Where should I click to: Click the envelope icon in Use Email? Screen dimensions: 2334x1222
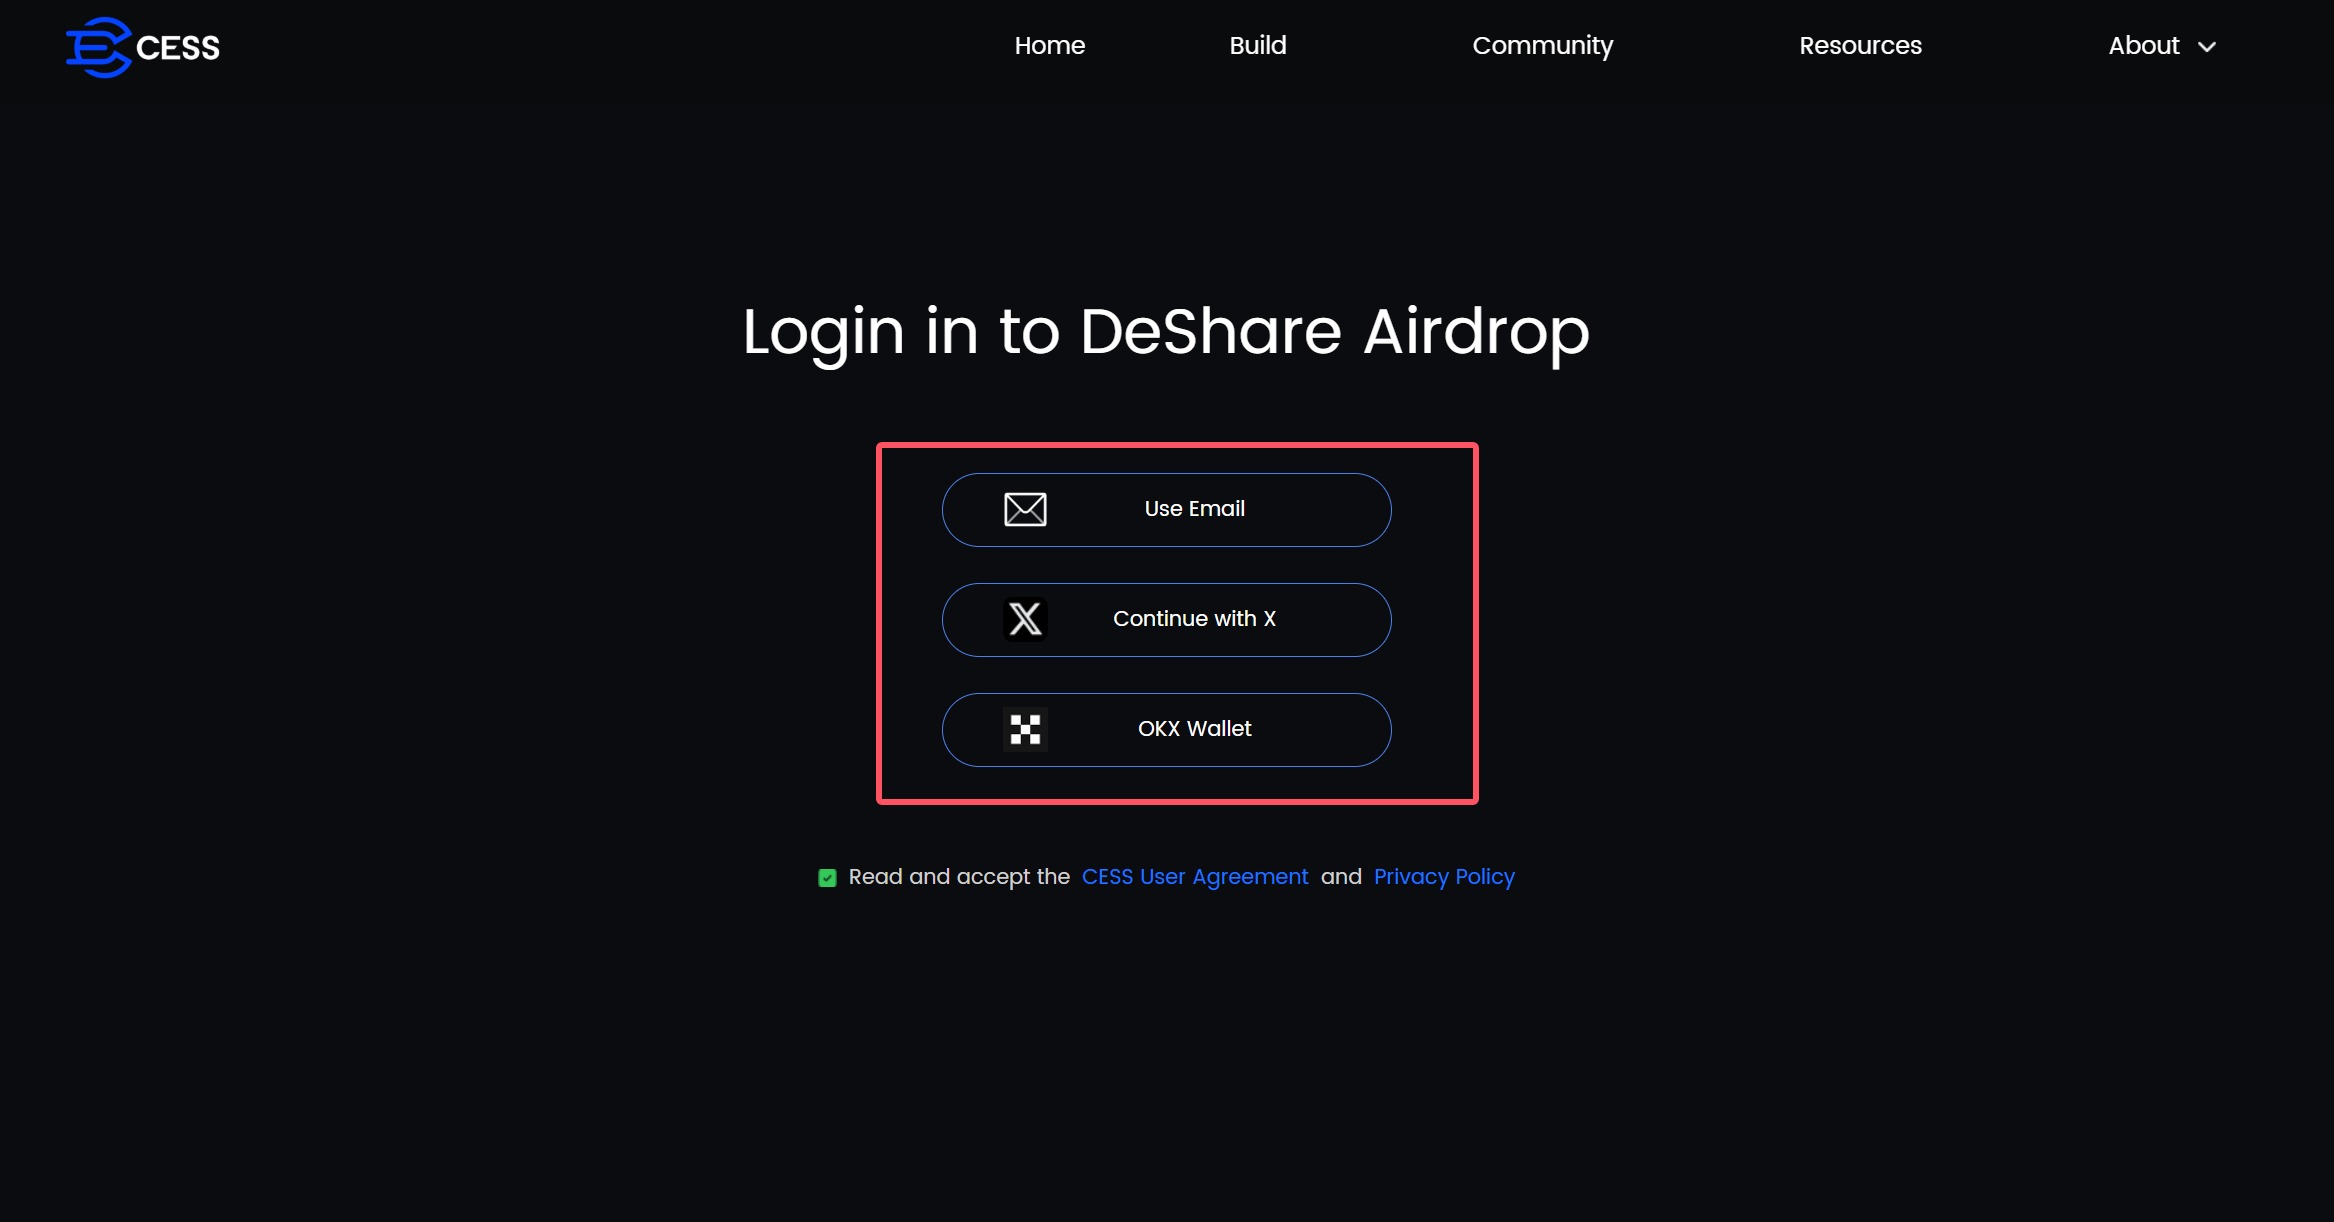point(1025,510)
